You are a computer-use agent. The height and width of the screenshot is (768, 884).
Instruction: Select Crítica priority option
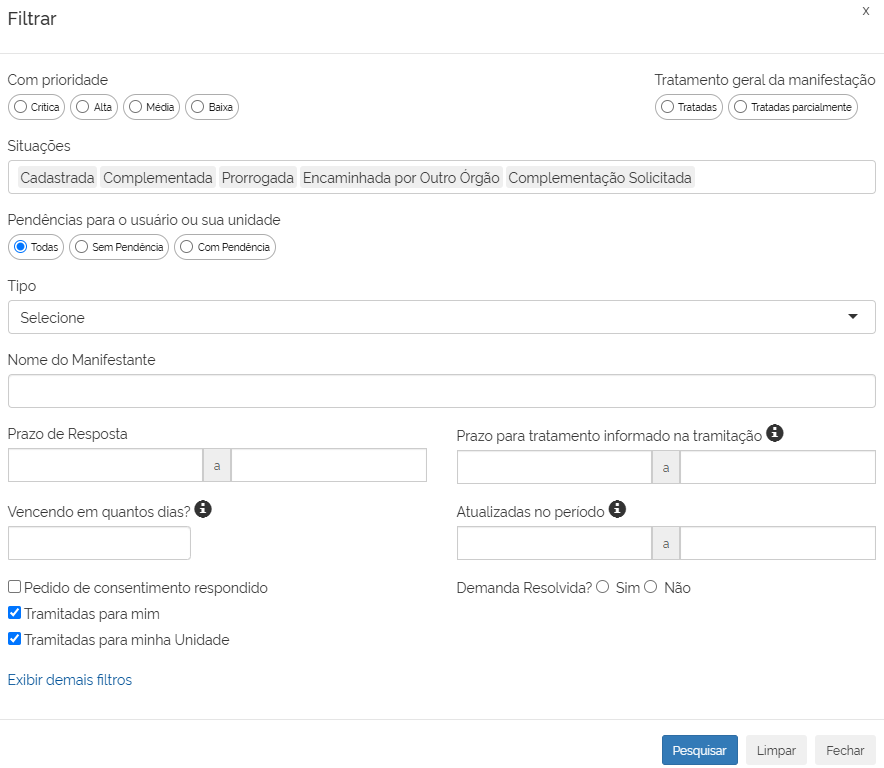(21, 107)
